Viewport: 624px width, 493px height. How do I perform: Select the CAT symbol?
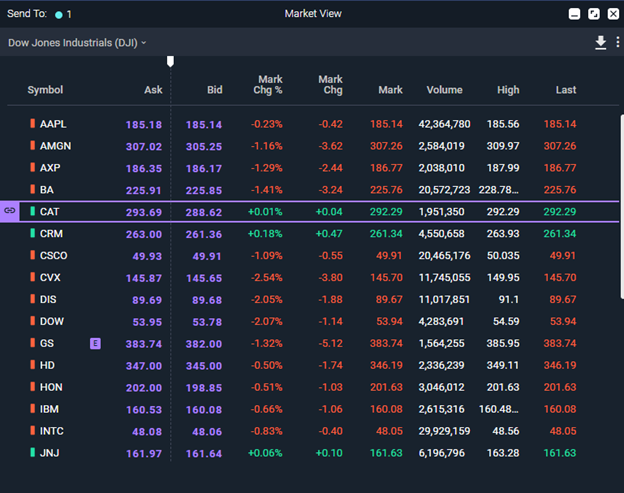click(49, 212)
